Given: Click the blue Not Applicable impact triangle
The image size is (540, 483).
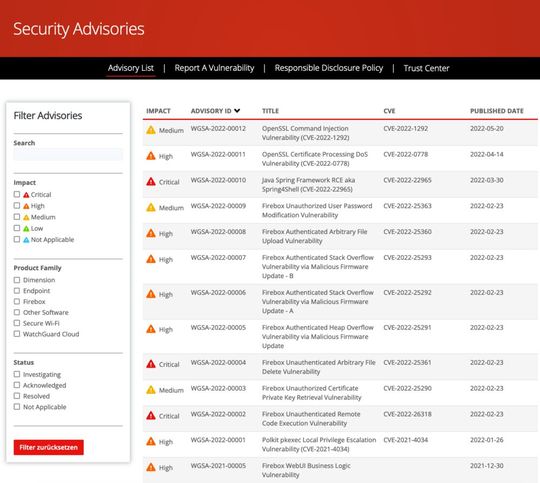Looking at the screenshot, I should (x=26, y=240).
